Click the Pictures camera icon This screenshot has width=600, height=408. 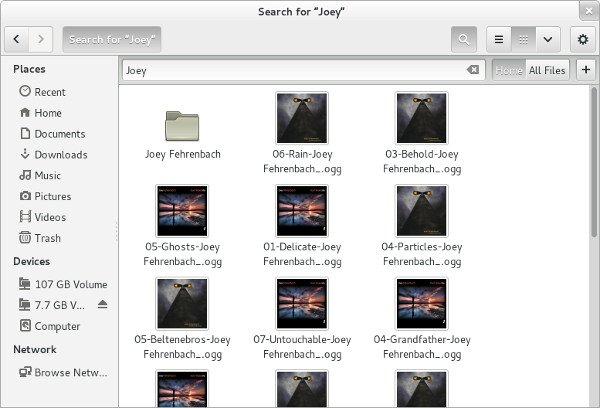point(25,196)
